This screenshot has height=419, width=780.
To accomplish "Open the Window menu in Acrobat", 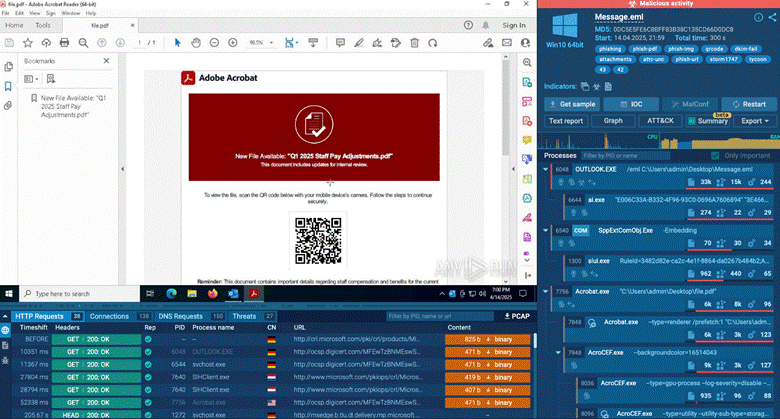I will (x=71, y=13).
